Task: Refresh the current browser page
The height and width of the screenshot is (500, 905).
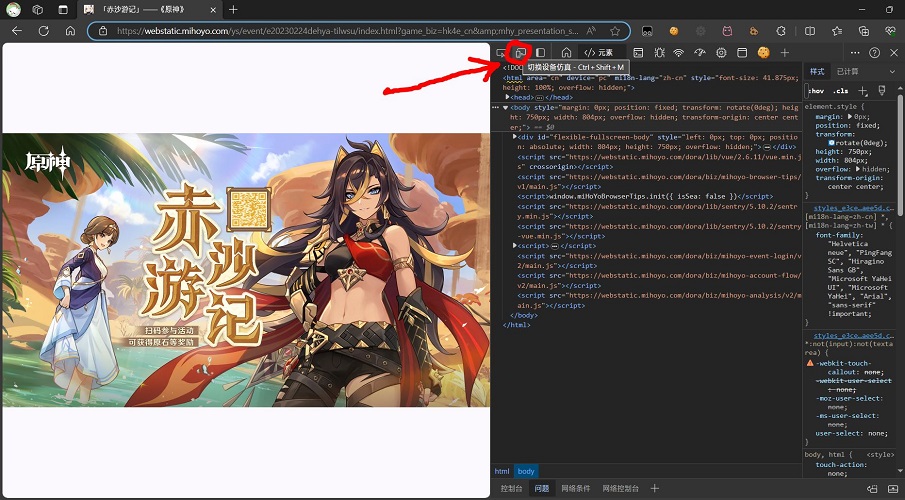Action: [43, 31]
